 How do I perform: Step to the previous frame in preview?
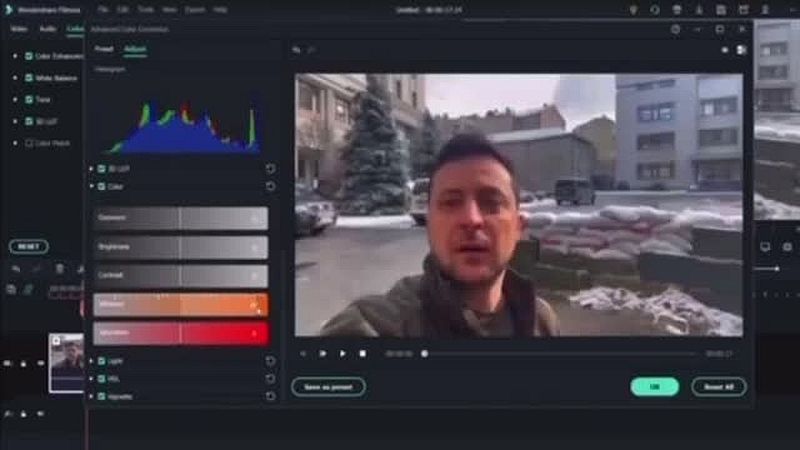303,354
